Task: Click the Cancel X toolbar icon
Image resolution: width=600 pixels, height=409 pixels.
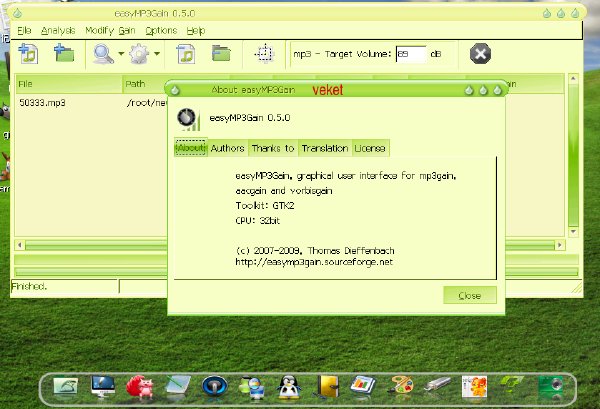Action: click(x=480, y=54)
